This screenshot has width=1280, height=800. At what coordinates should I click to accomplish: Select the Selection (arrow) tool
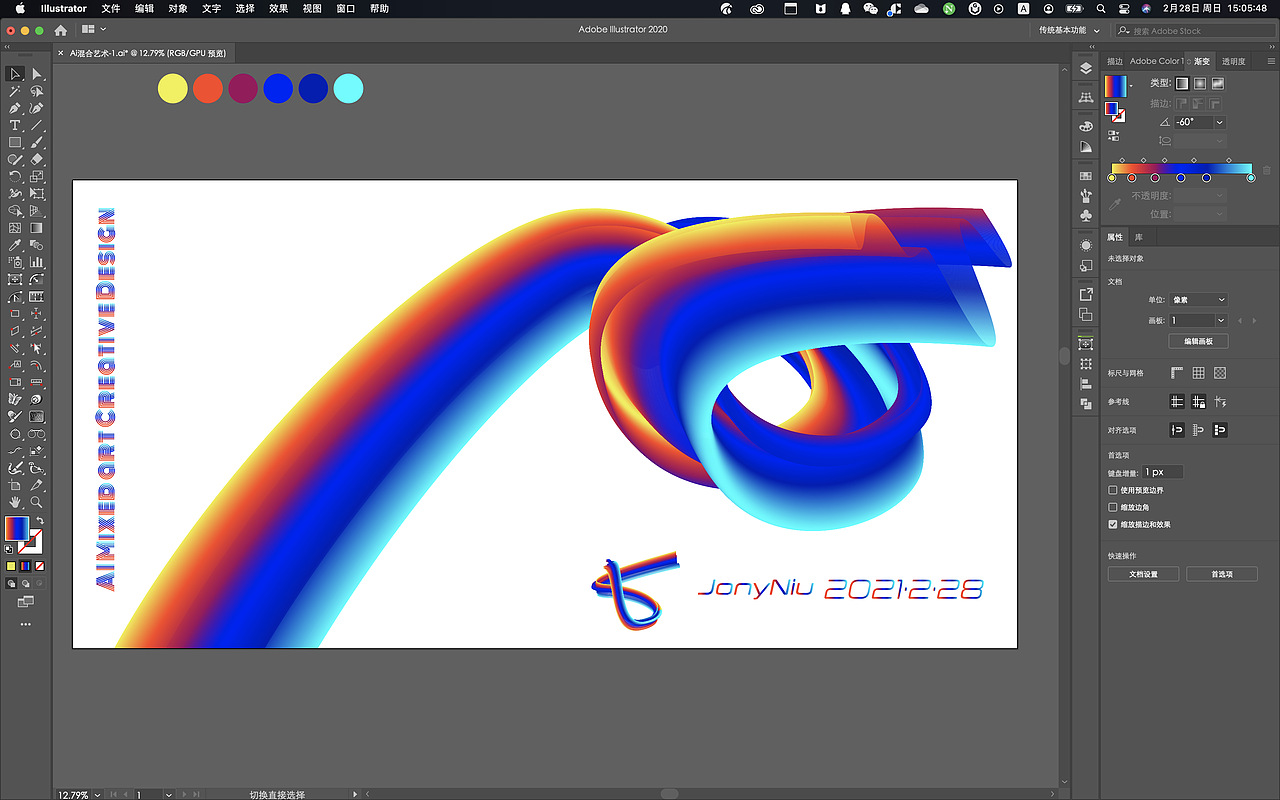pos(15,74)
